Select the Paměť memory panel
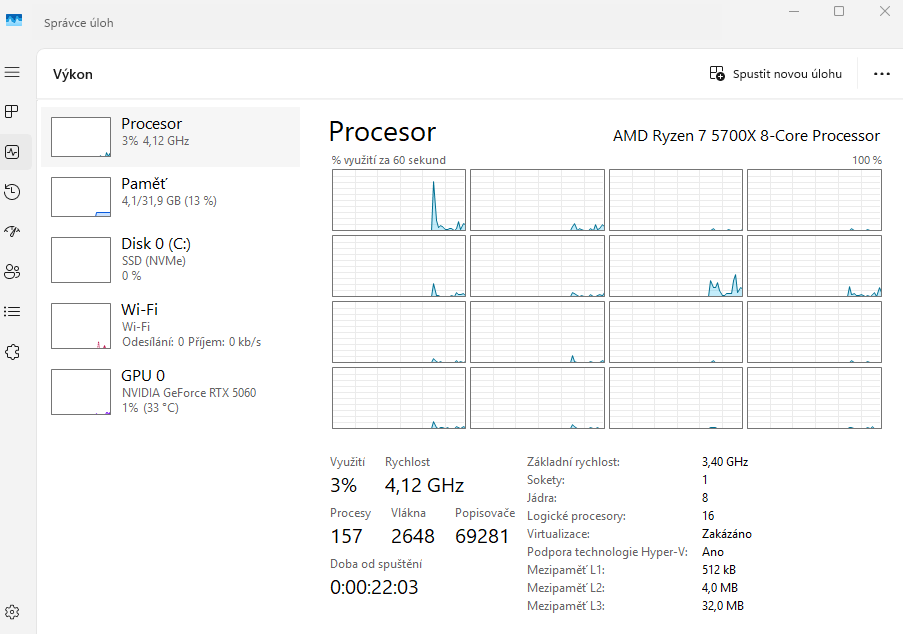Image resolution: width=903 pixels, height=634 pixels. pos(170,192)
